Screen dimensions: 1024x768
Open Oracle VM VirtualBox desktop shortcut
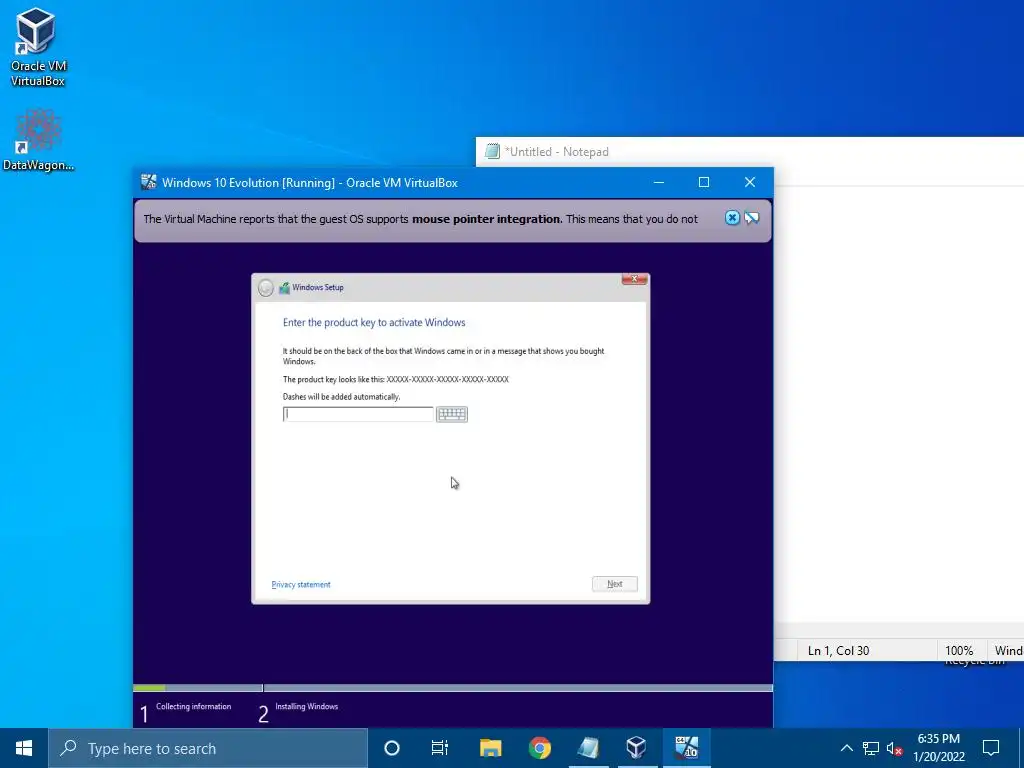[x=37, y=47]
